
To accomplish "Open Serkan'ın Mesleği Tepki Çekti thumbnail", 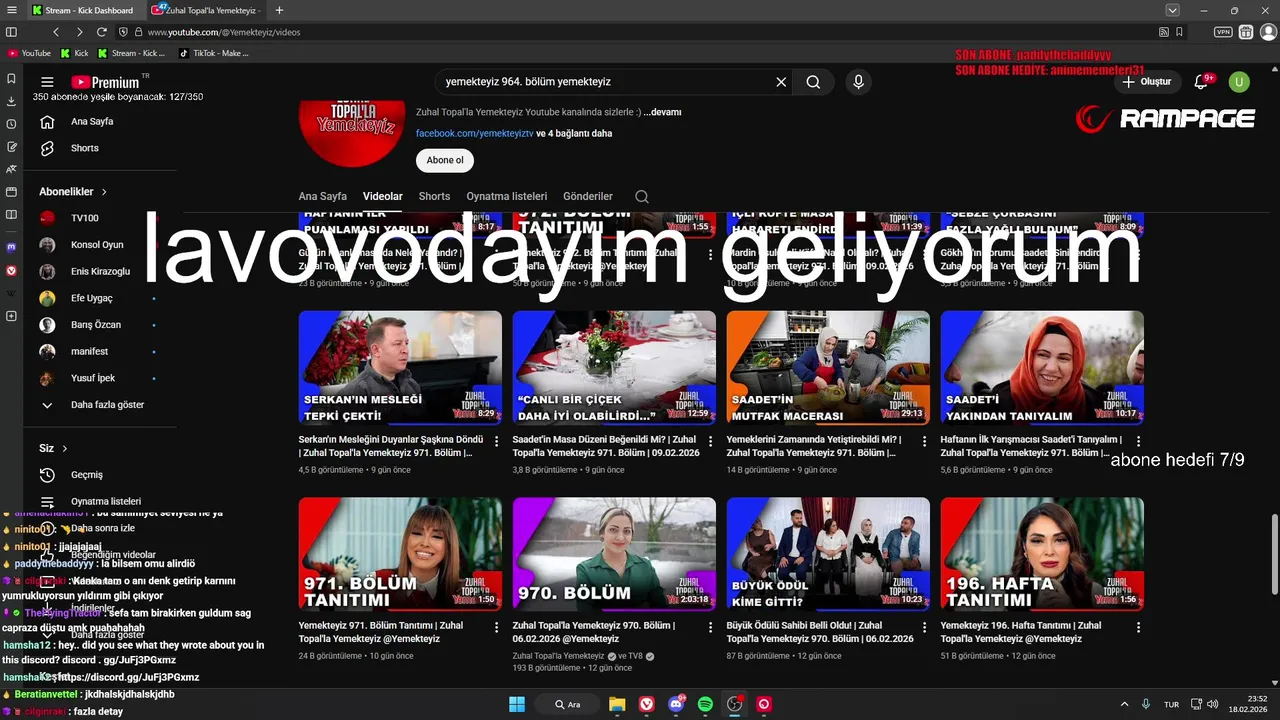I will [400, 367].
